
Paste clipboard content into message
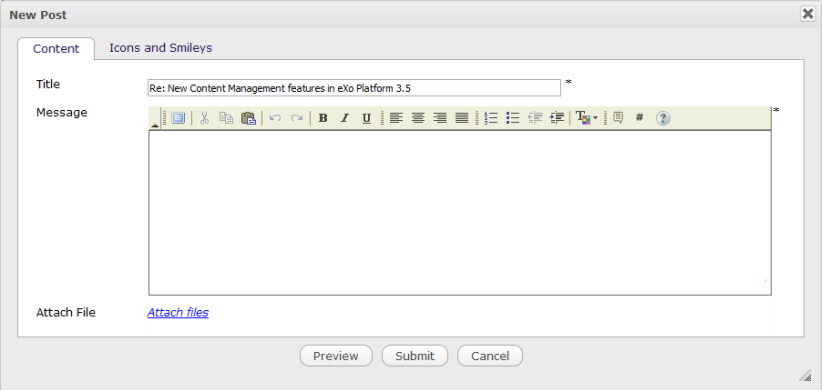click(x=248, y=118)
